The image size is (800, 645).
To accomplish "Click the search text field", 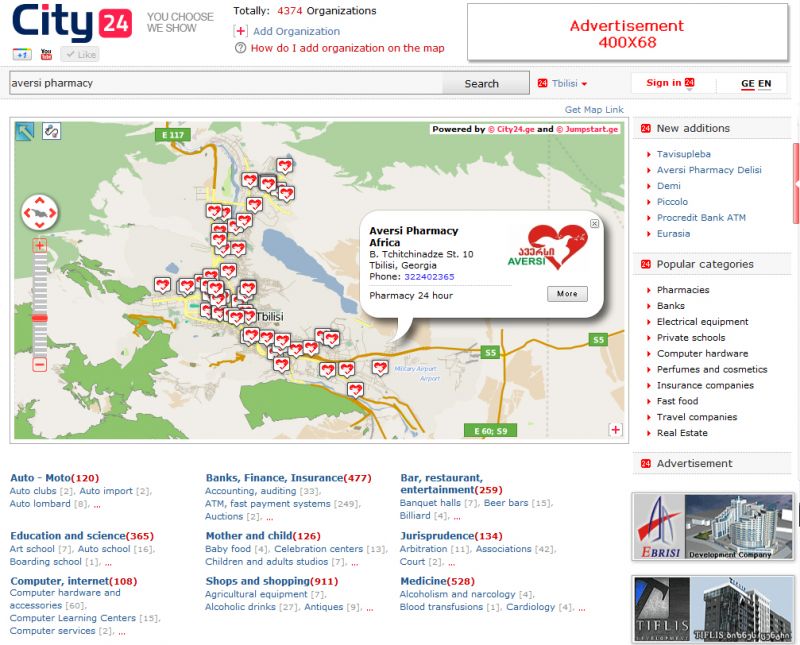I will [x=225, y=83].
